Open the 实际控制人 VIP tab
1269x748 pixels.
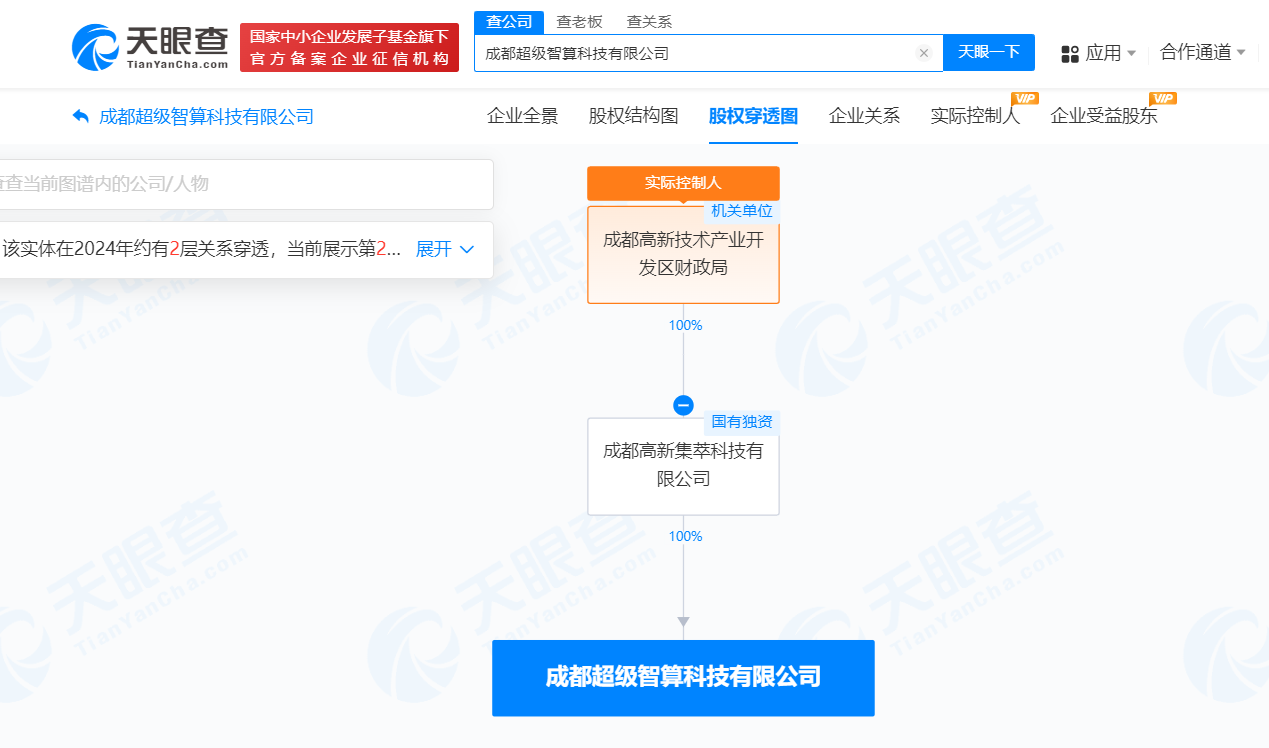pos(975,116)
